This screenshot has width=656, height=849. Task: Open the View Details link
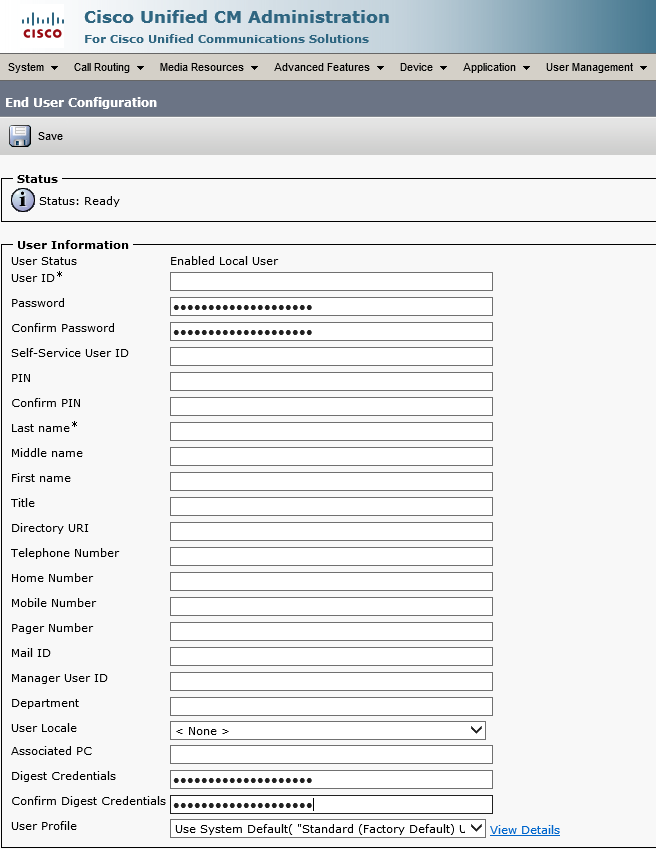click(524, 830)
